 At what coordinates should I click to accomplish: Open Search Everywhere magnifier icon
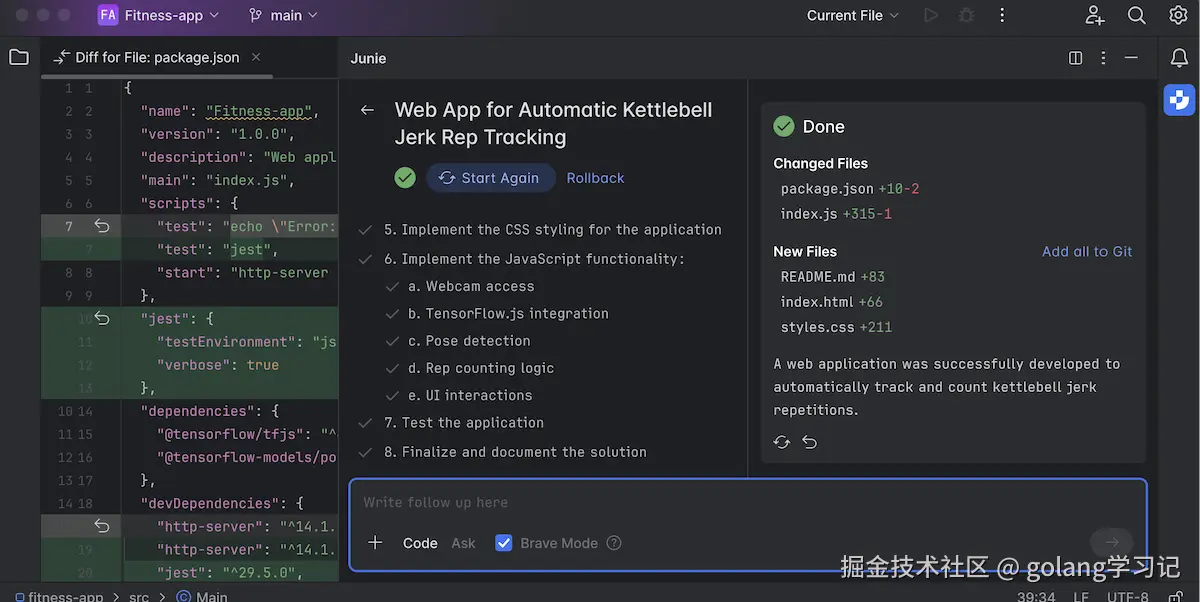tap(1137, 16)
